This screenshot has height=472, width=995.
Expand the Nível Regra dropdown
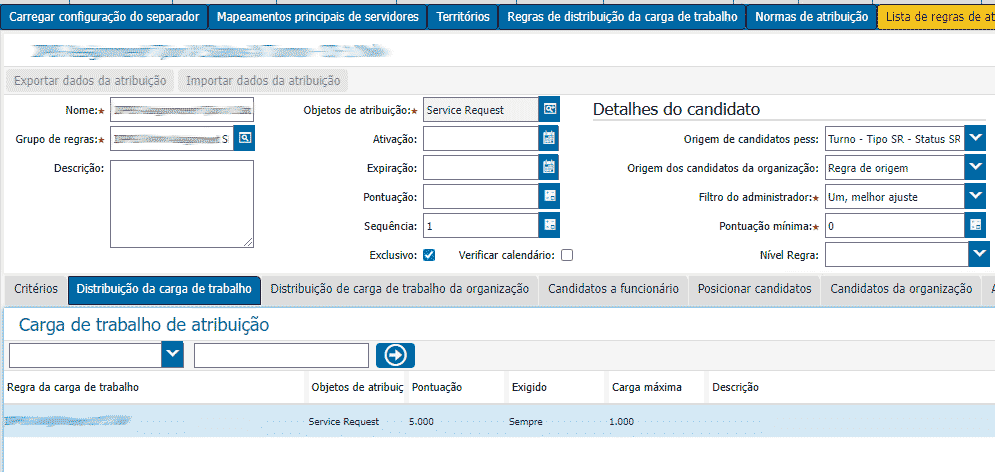click(x=979, y=255)
